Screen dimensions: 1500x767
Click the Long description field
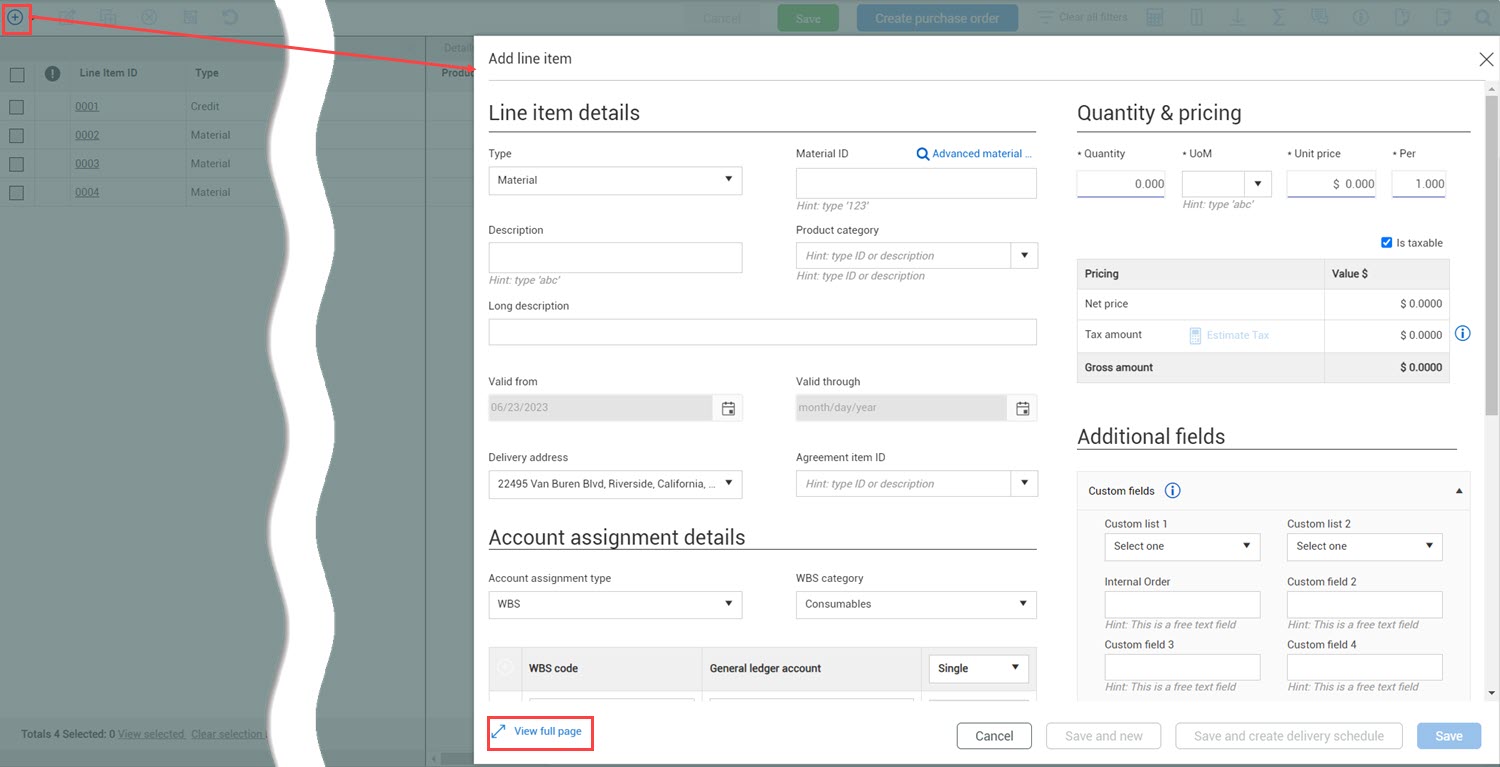pos(762,332)
